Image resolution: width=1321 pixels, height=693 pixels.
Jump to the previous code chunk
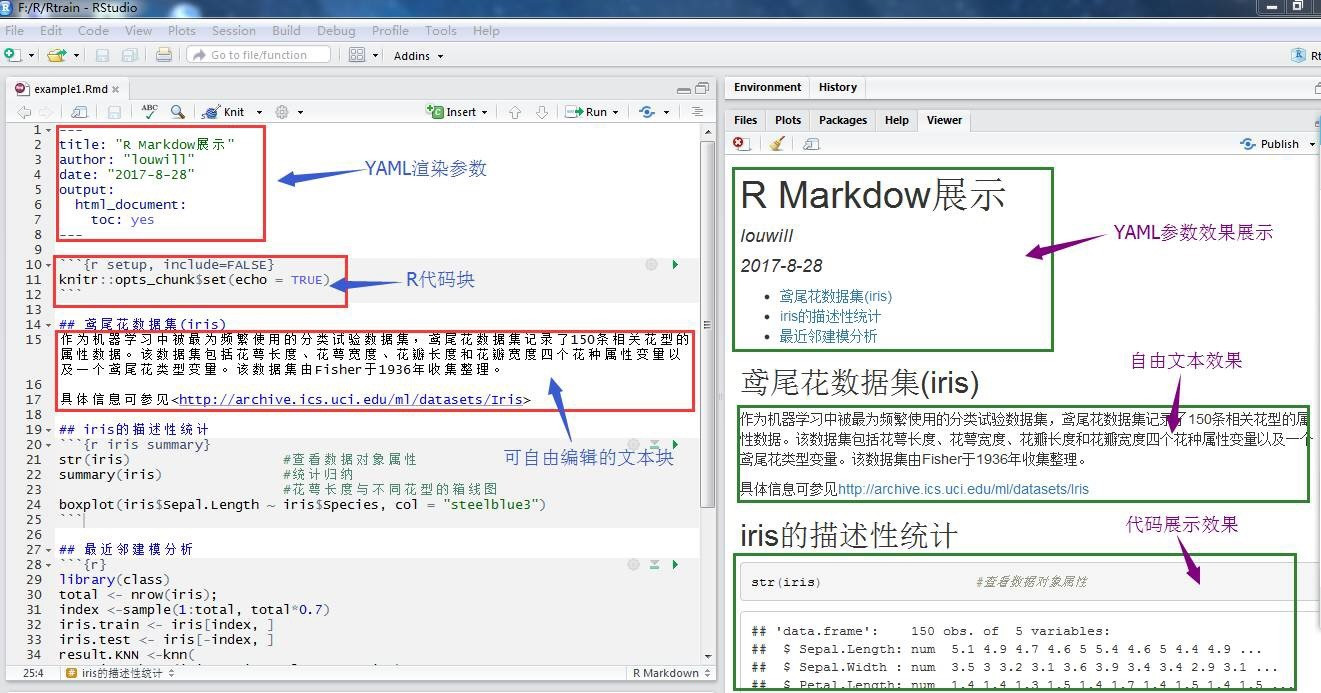tap(515, 112)
